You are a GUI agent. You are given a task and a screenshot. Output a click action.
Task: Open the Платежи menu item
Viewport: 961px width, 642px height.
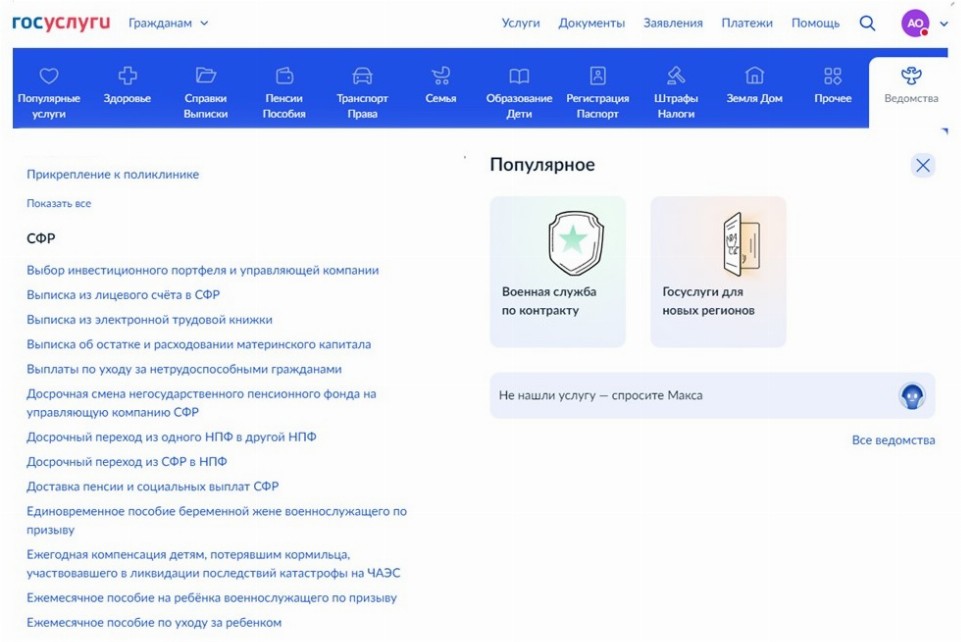pyautogui.click(x=747, y=23)
